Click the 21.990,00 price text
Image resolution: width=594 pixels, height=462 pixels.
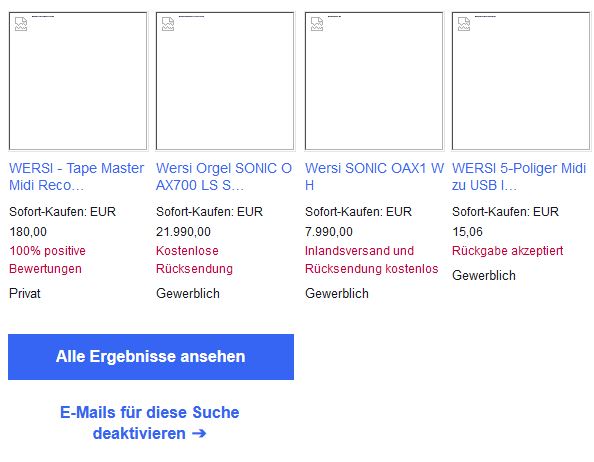pos(183,232)
